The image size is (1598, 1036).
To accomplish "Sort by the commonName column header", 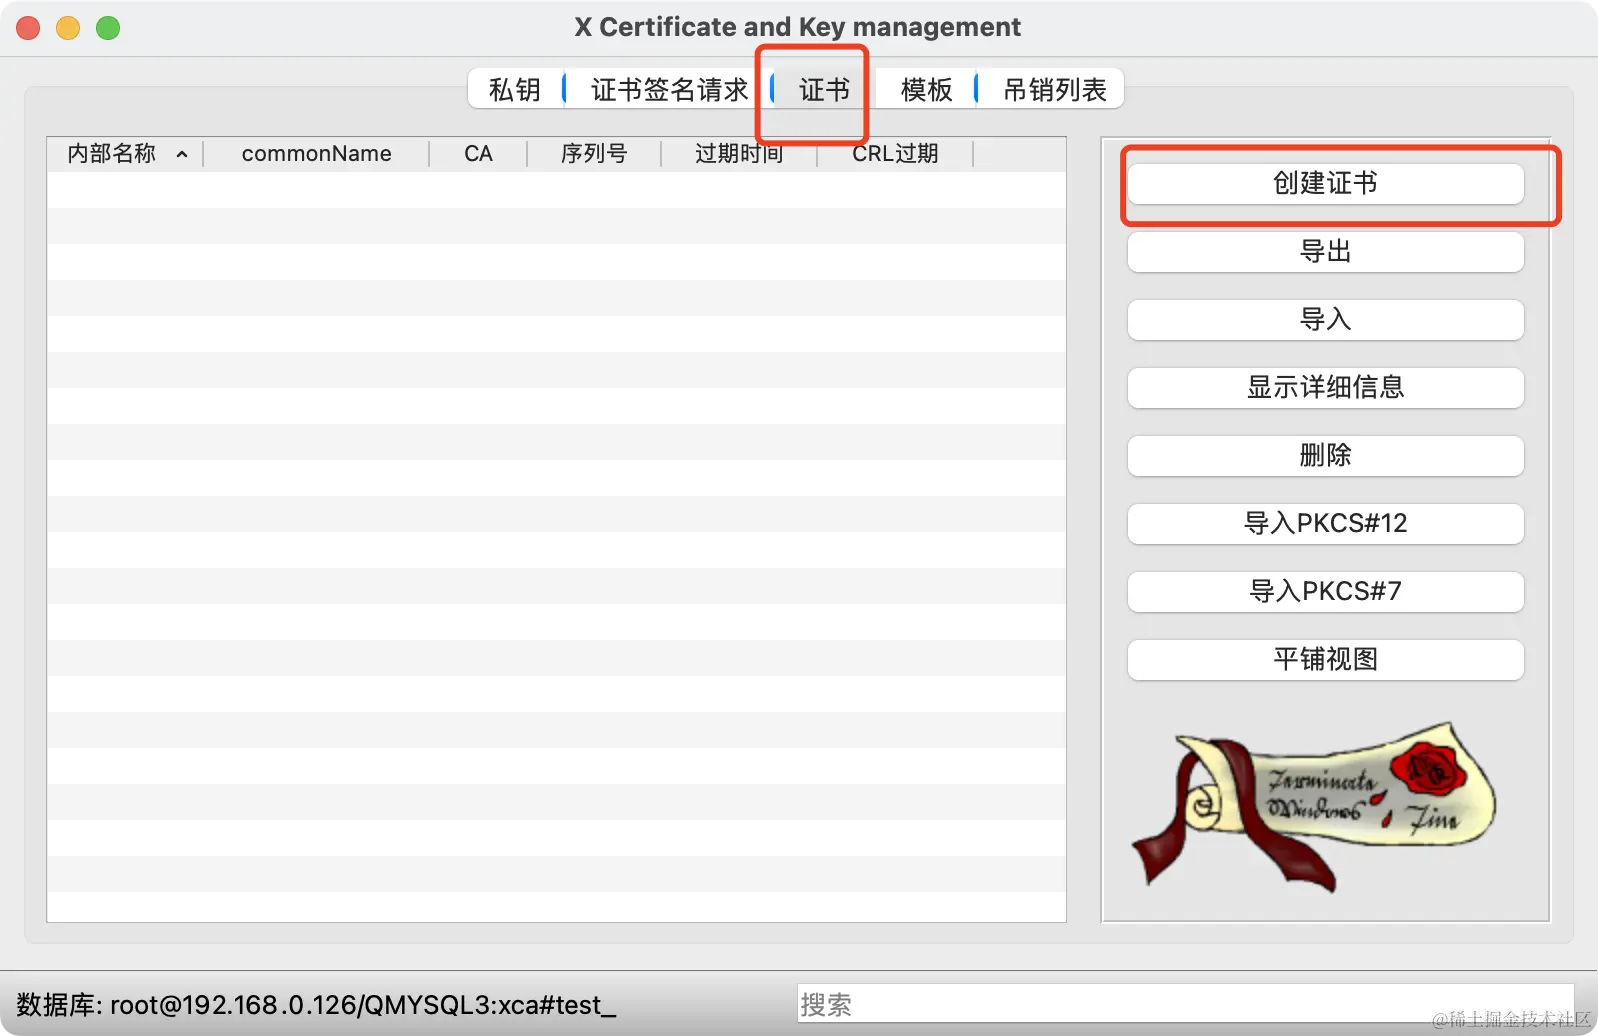I will (x=316, y=154).
